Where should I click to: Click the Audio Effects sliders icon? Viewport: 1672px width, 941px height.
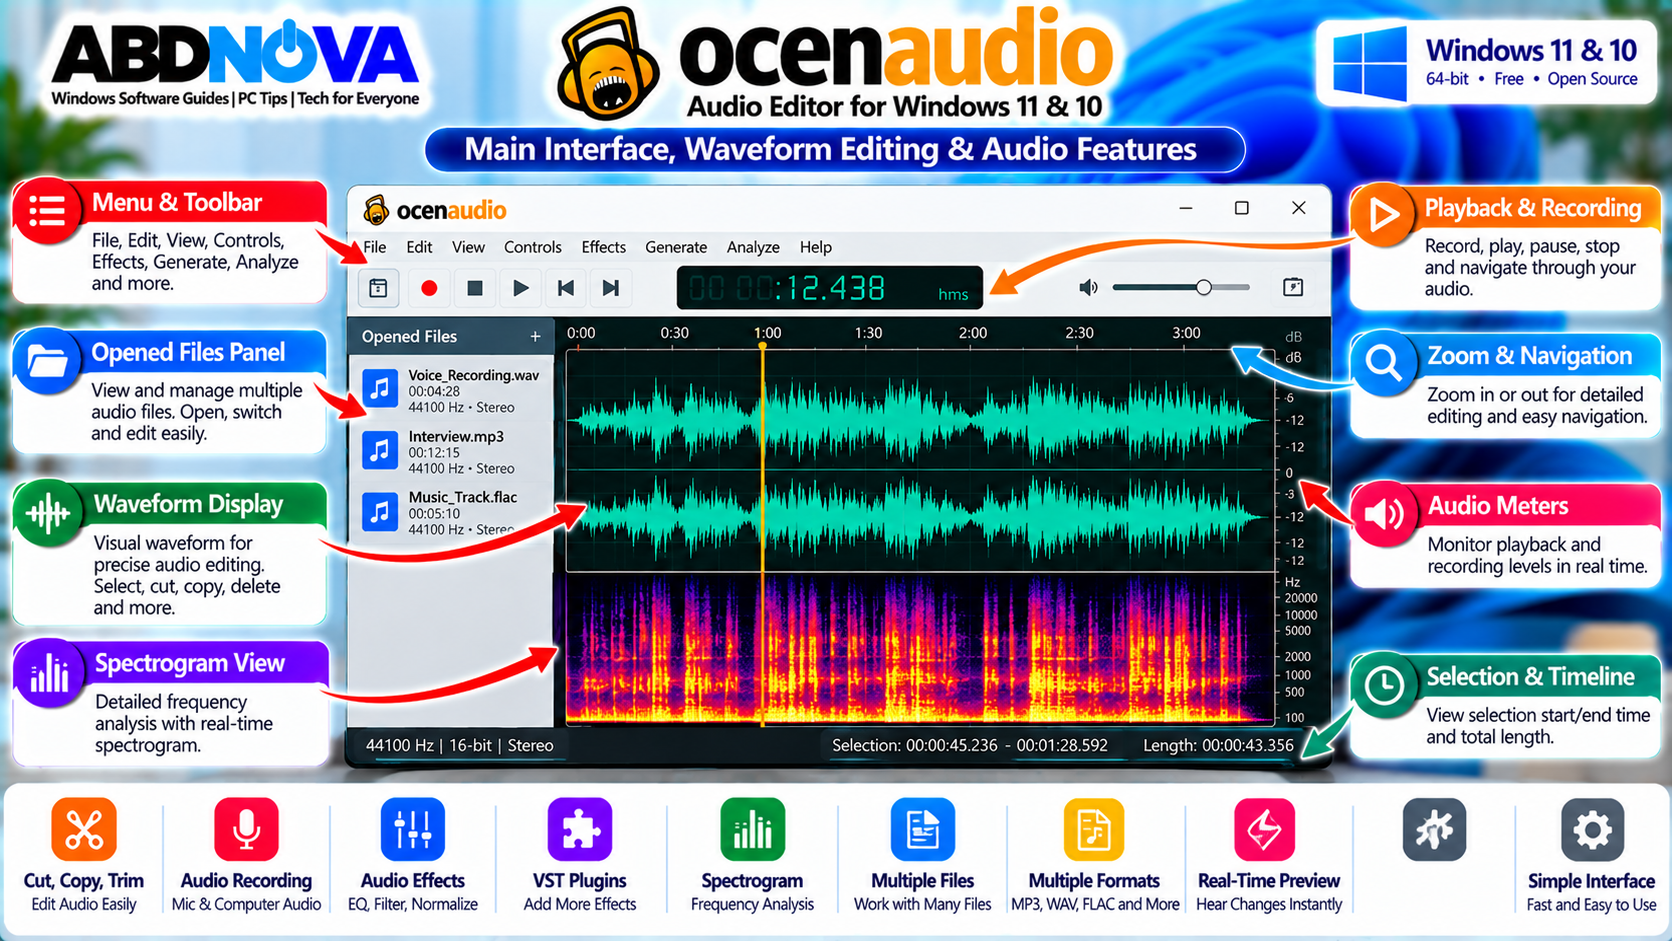pos(413,829)
